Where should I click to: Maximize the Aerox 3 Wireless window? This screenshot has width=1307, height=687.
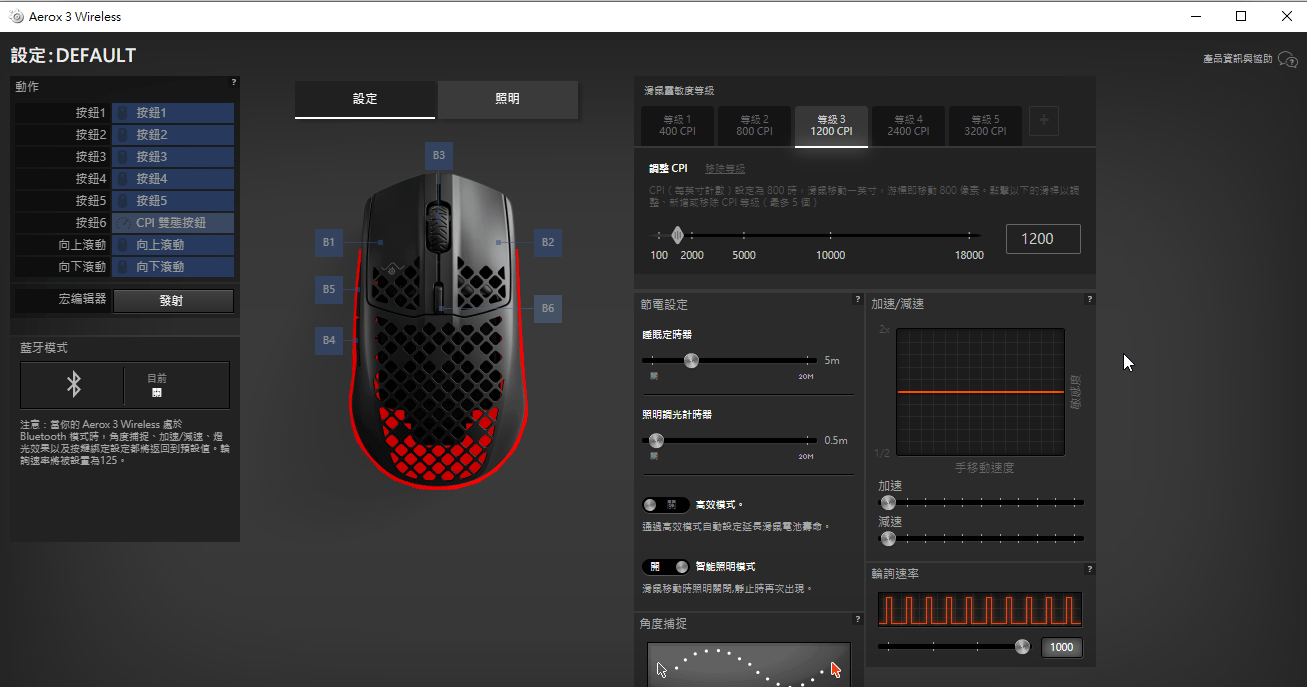coord(1241,16)
